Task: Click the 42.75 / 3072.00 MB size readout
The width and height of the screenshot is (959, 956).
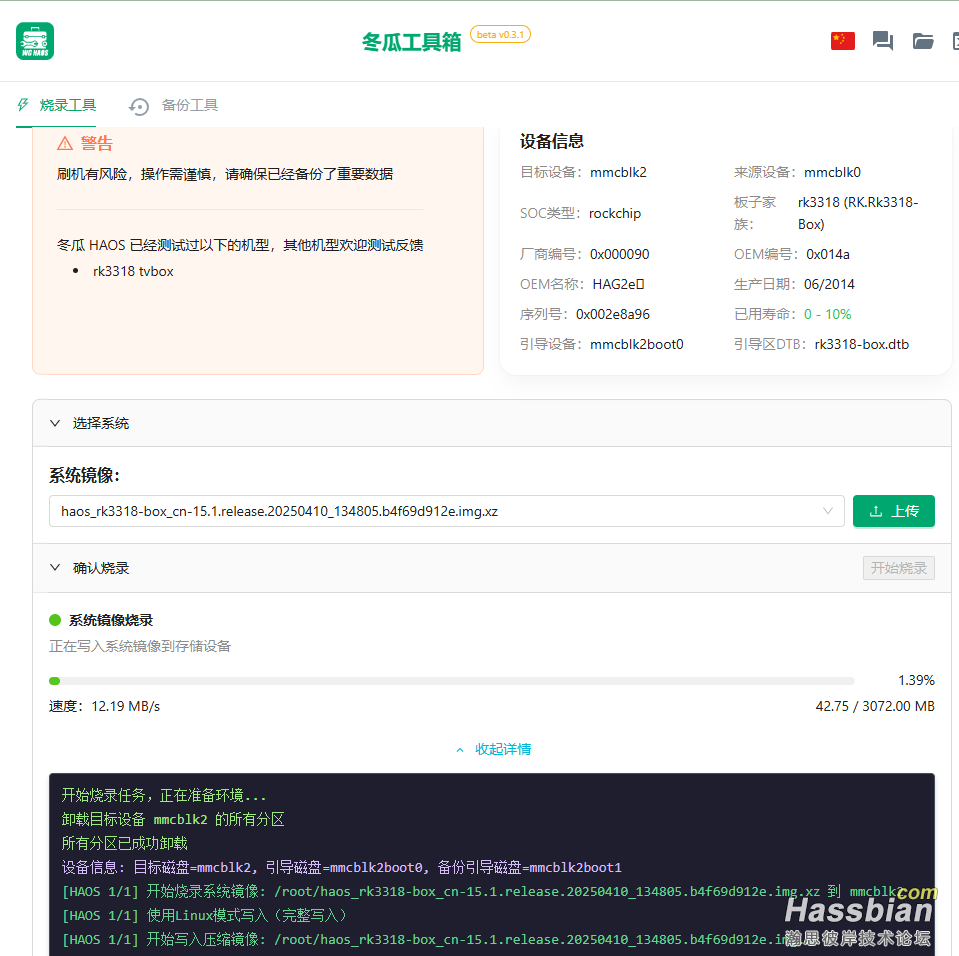Action: click(x=875, y=706)
